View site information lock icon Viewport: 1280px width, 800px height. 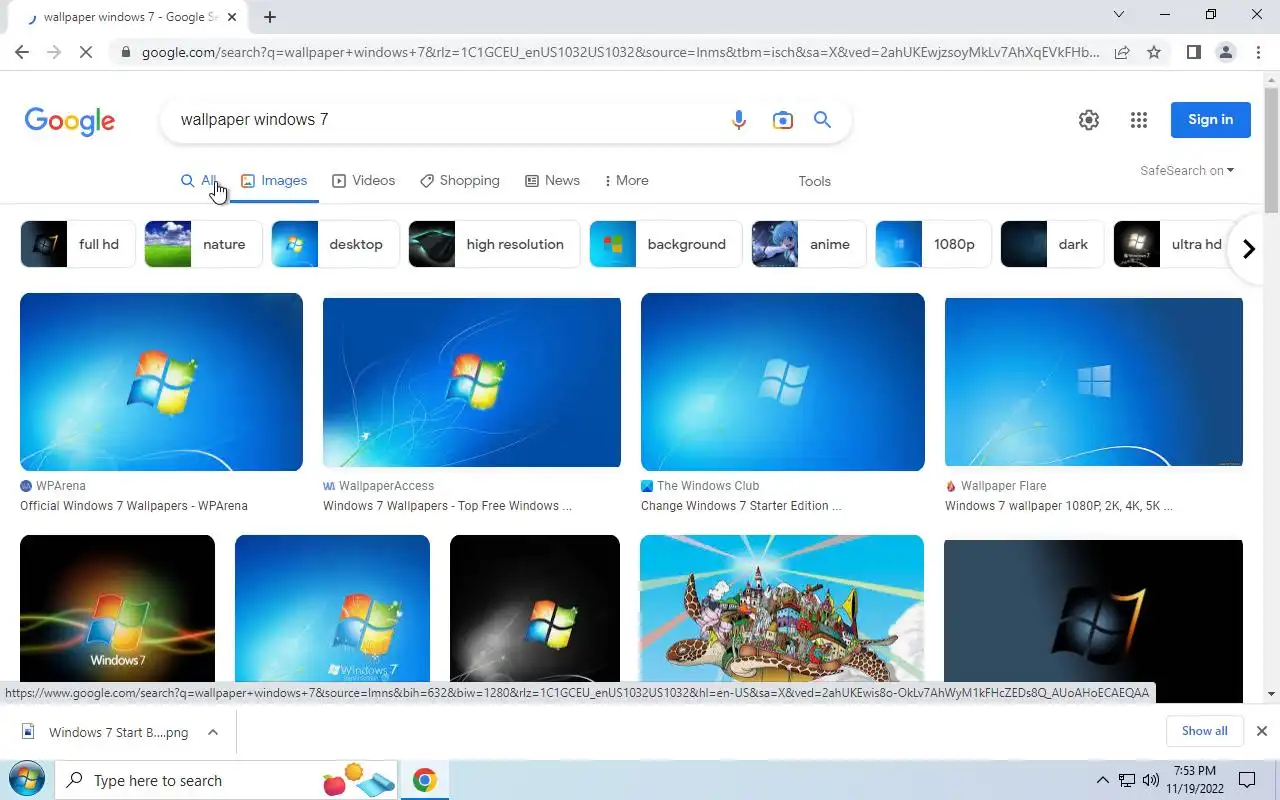[x=124, y=52]
